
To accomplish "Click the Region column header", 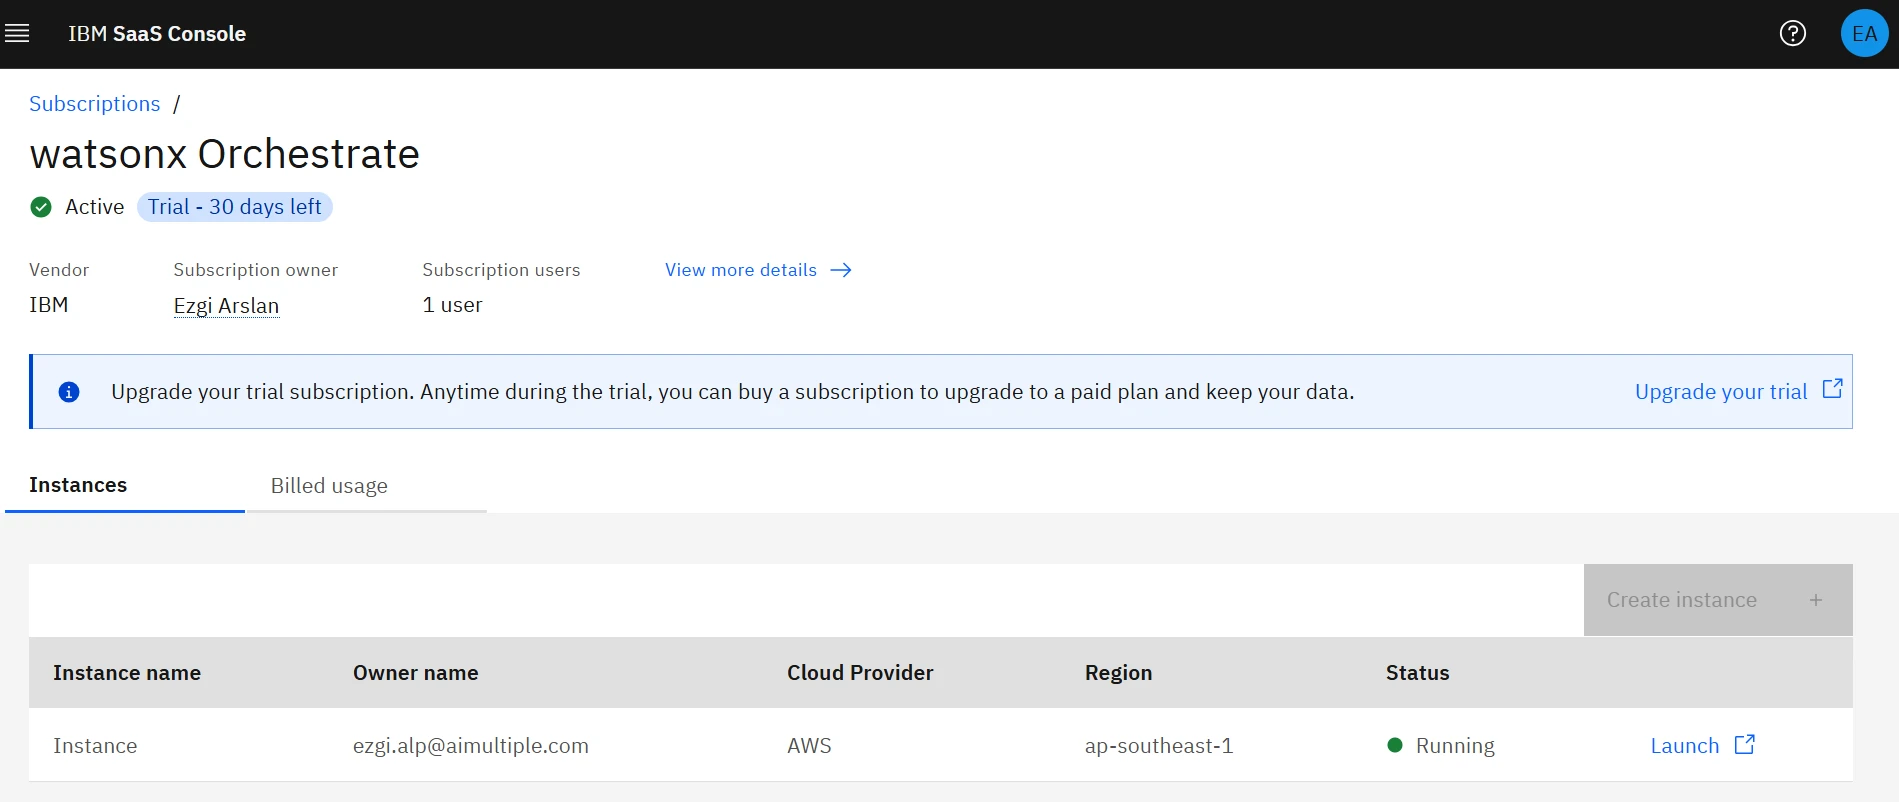I will tap(1118, 673).
